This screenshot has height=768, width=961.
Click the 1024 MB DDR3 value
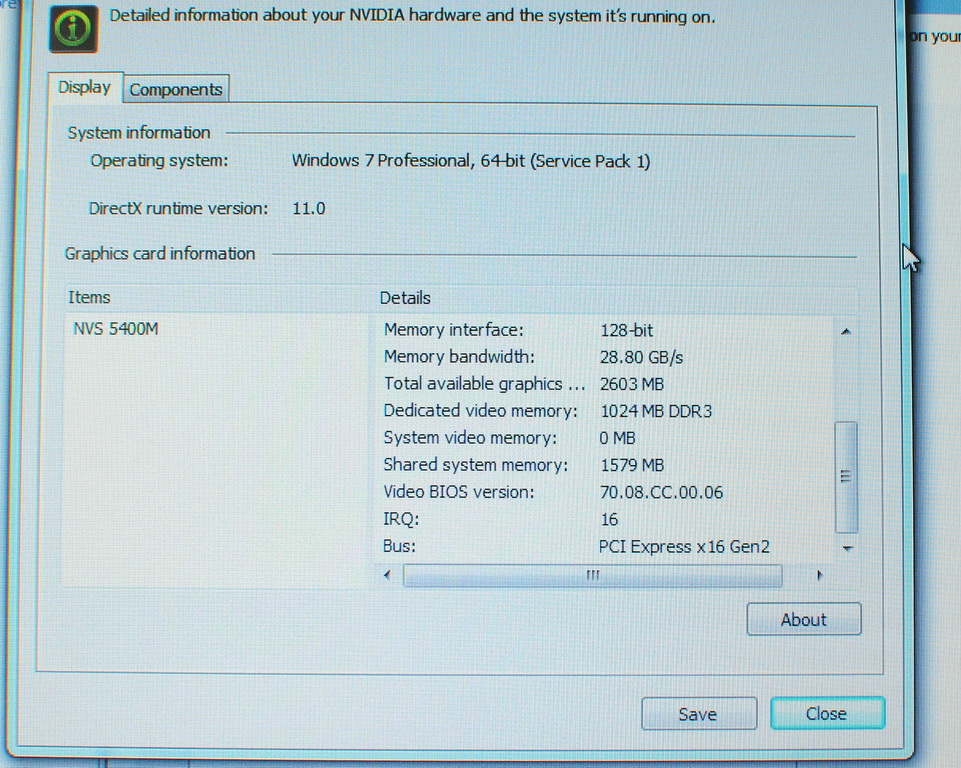[x=656, y=411]
